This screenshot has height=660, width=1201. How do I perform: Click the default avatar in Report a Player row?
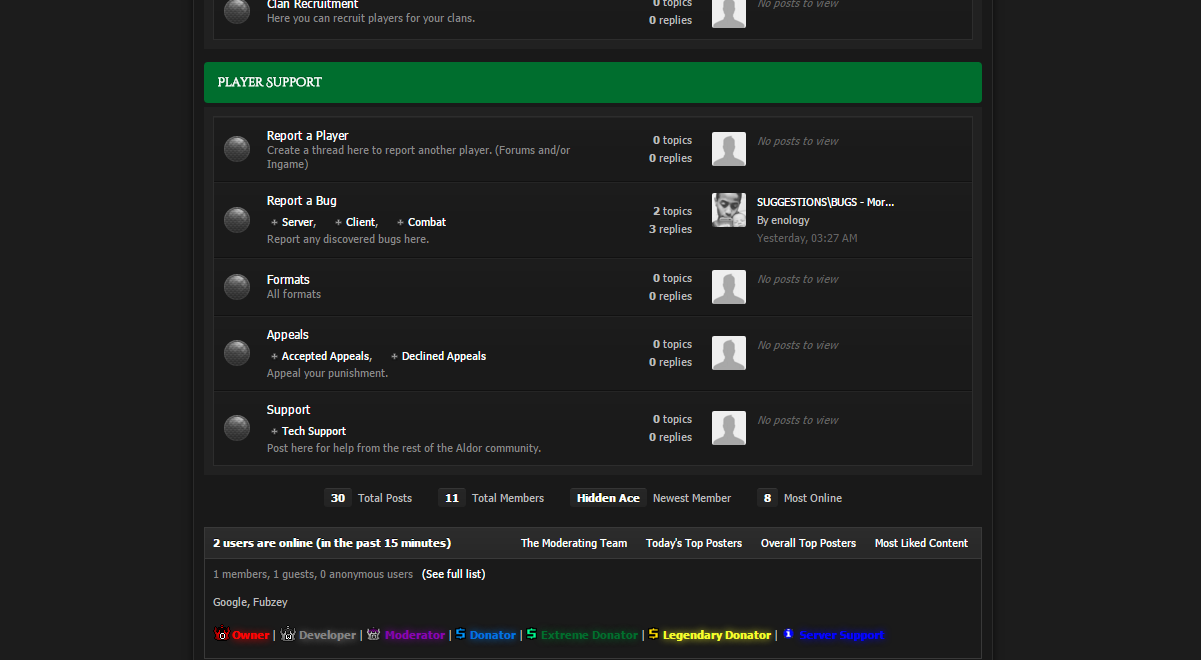click(x=729, y=149)
